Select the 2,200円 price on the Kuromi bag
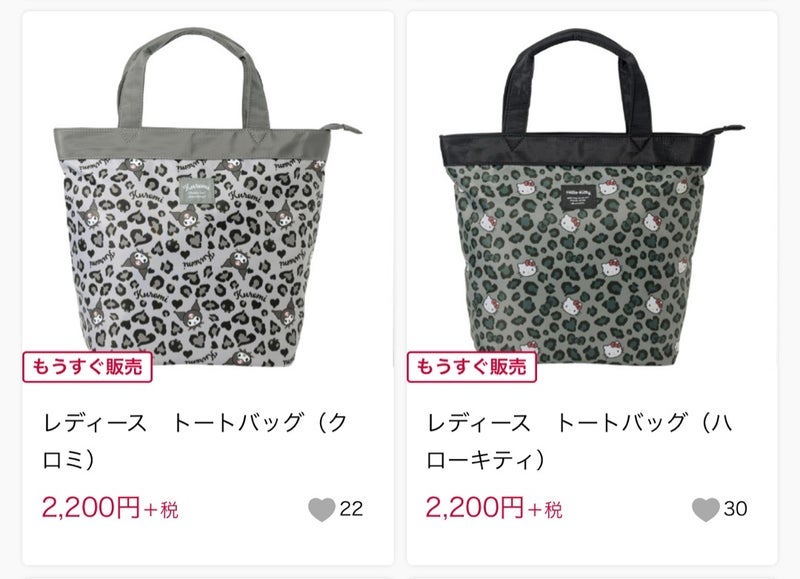 [x=91, y=508]
